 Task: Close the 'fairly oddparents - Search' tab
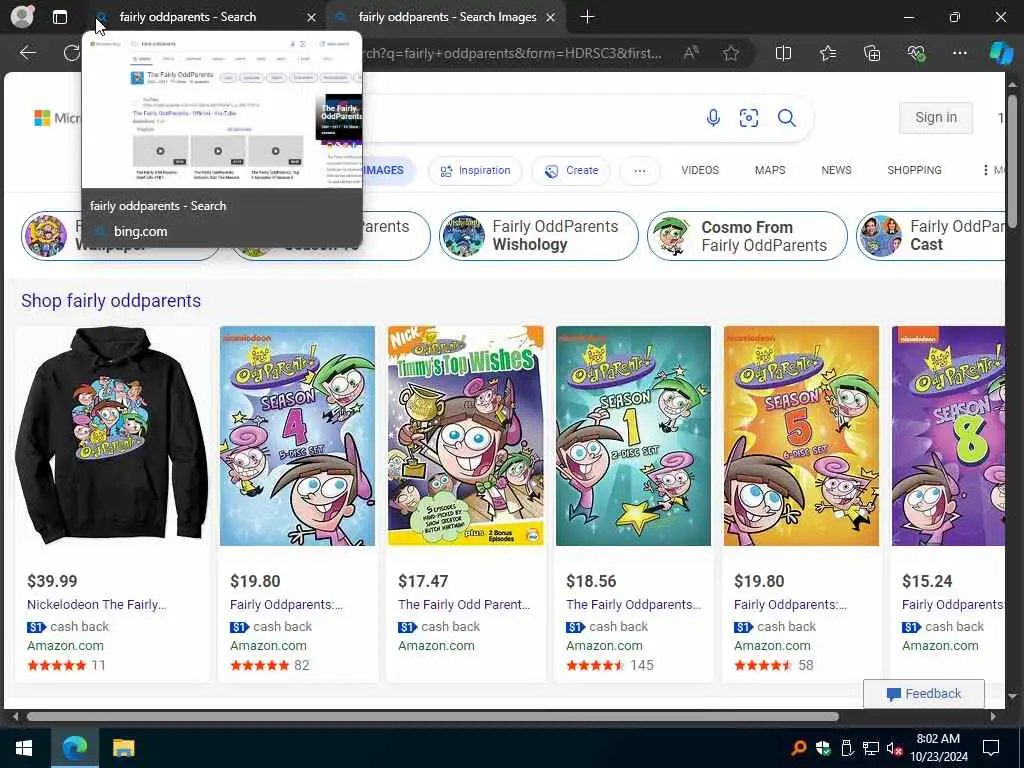tap(312, 18)
